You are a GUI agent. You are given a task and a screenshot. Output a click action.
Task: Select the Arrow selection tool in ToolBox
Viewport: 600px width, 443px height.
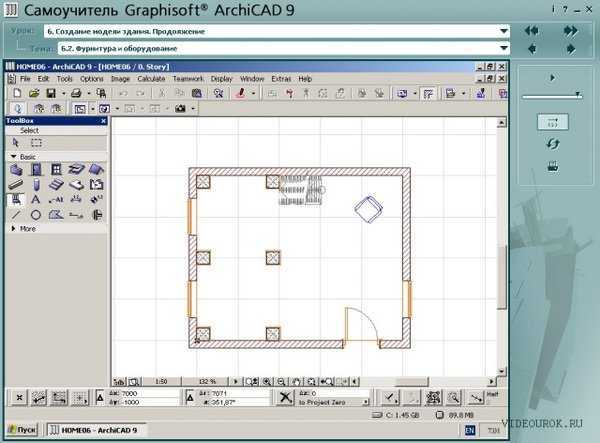16,143
